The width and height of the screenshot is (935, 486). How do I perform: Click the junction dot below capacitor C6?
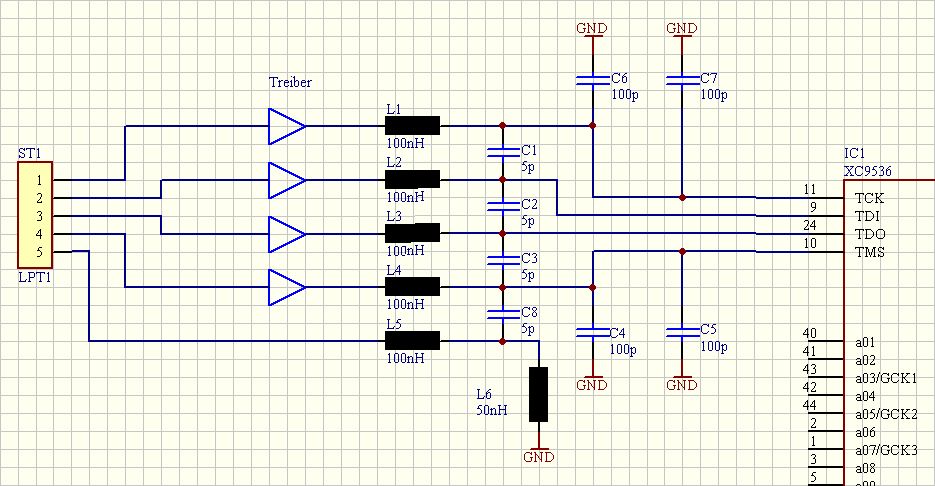(x=592, y=125)
